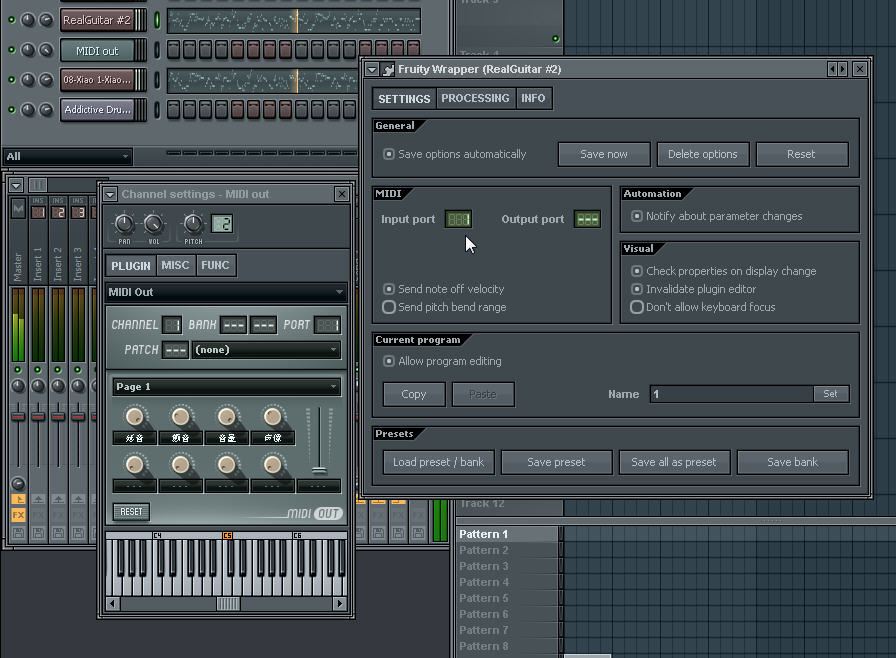
Task: Toggle mute LED for MIDI out channel
Action: tap(11, 50)
